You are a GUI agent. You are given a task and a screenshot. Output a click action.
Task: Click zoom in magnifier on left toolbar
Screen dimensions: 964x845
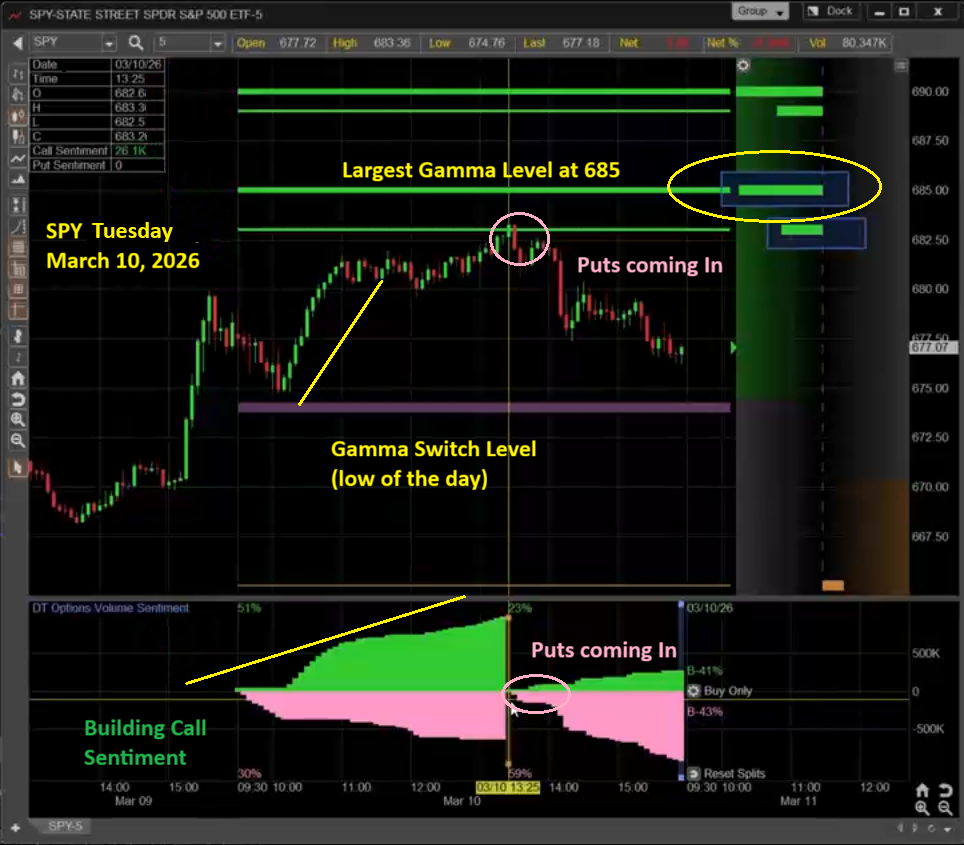coord(17,420)
